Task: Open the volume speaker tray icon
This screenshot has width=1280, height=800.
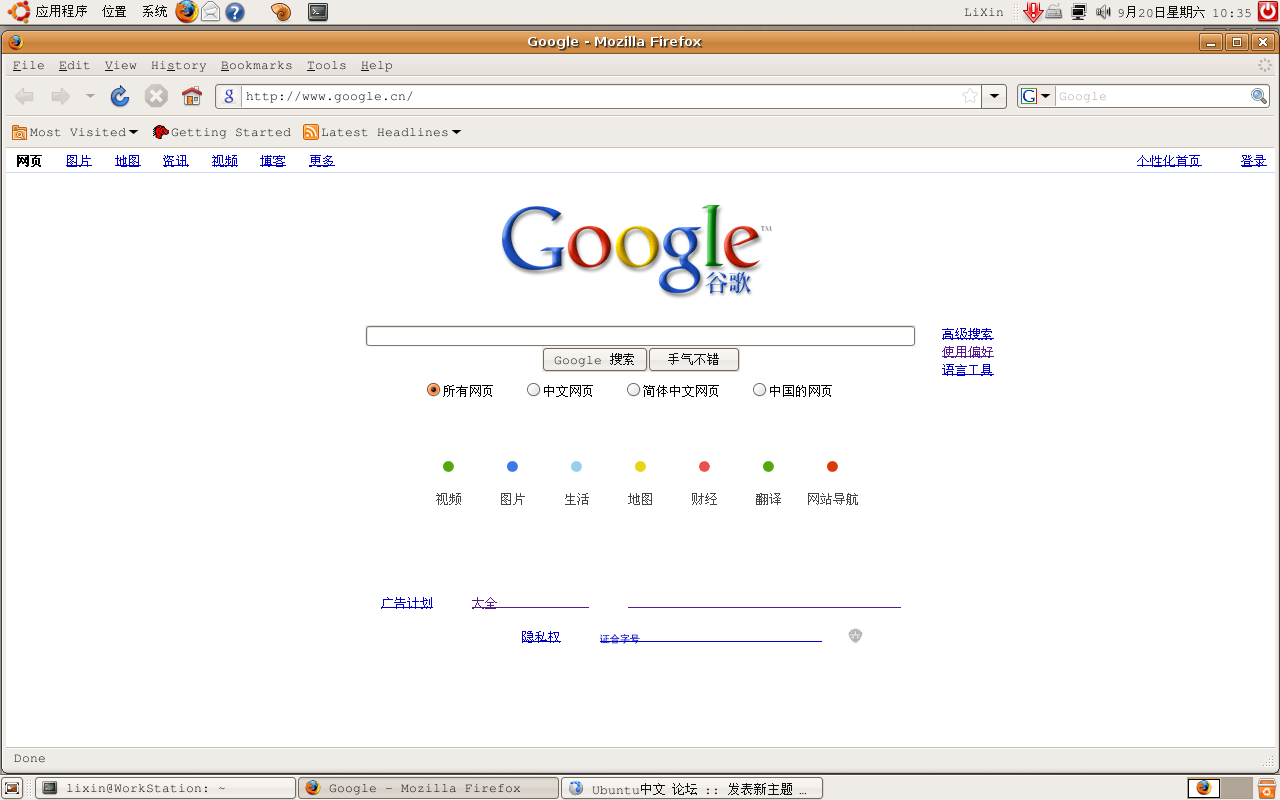Action: [x=1103, y=12]
